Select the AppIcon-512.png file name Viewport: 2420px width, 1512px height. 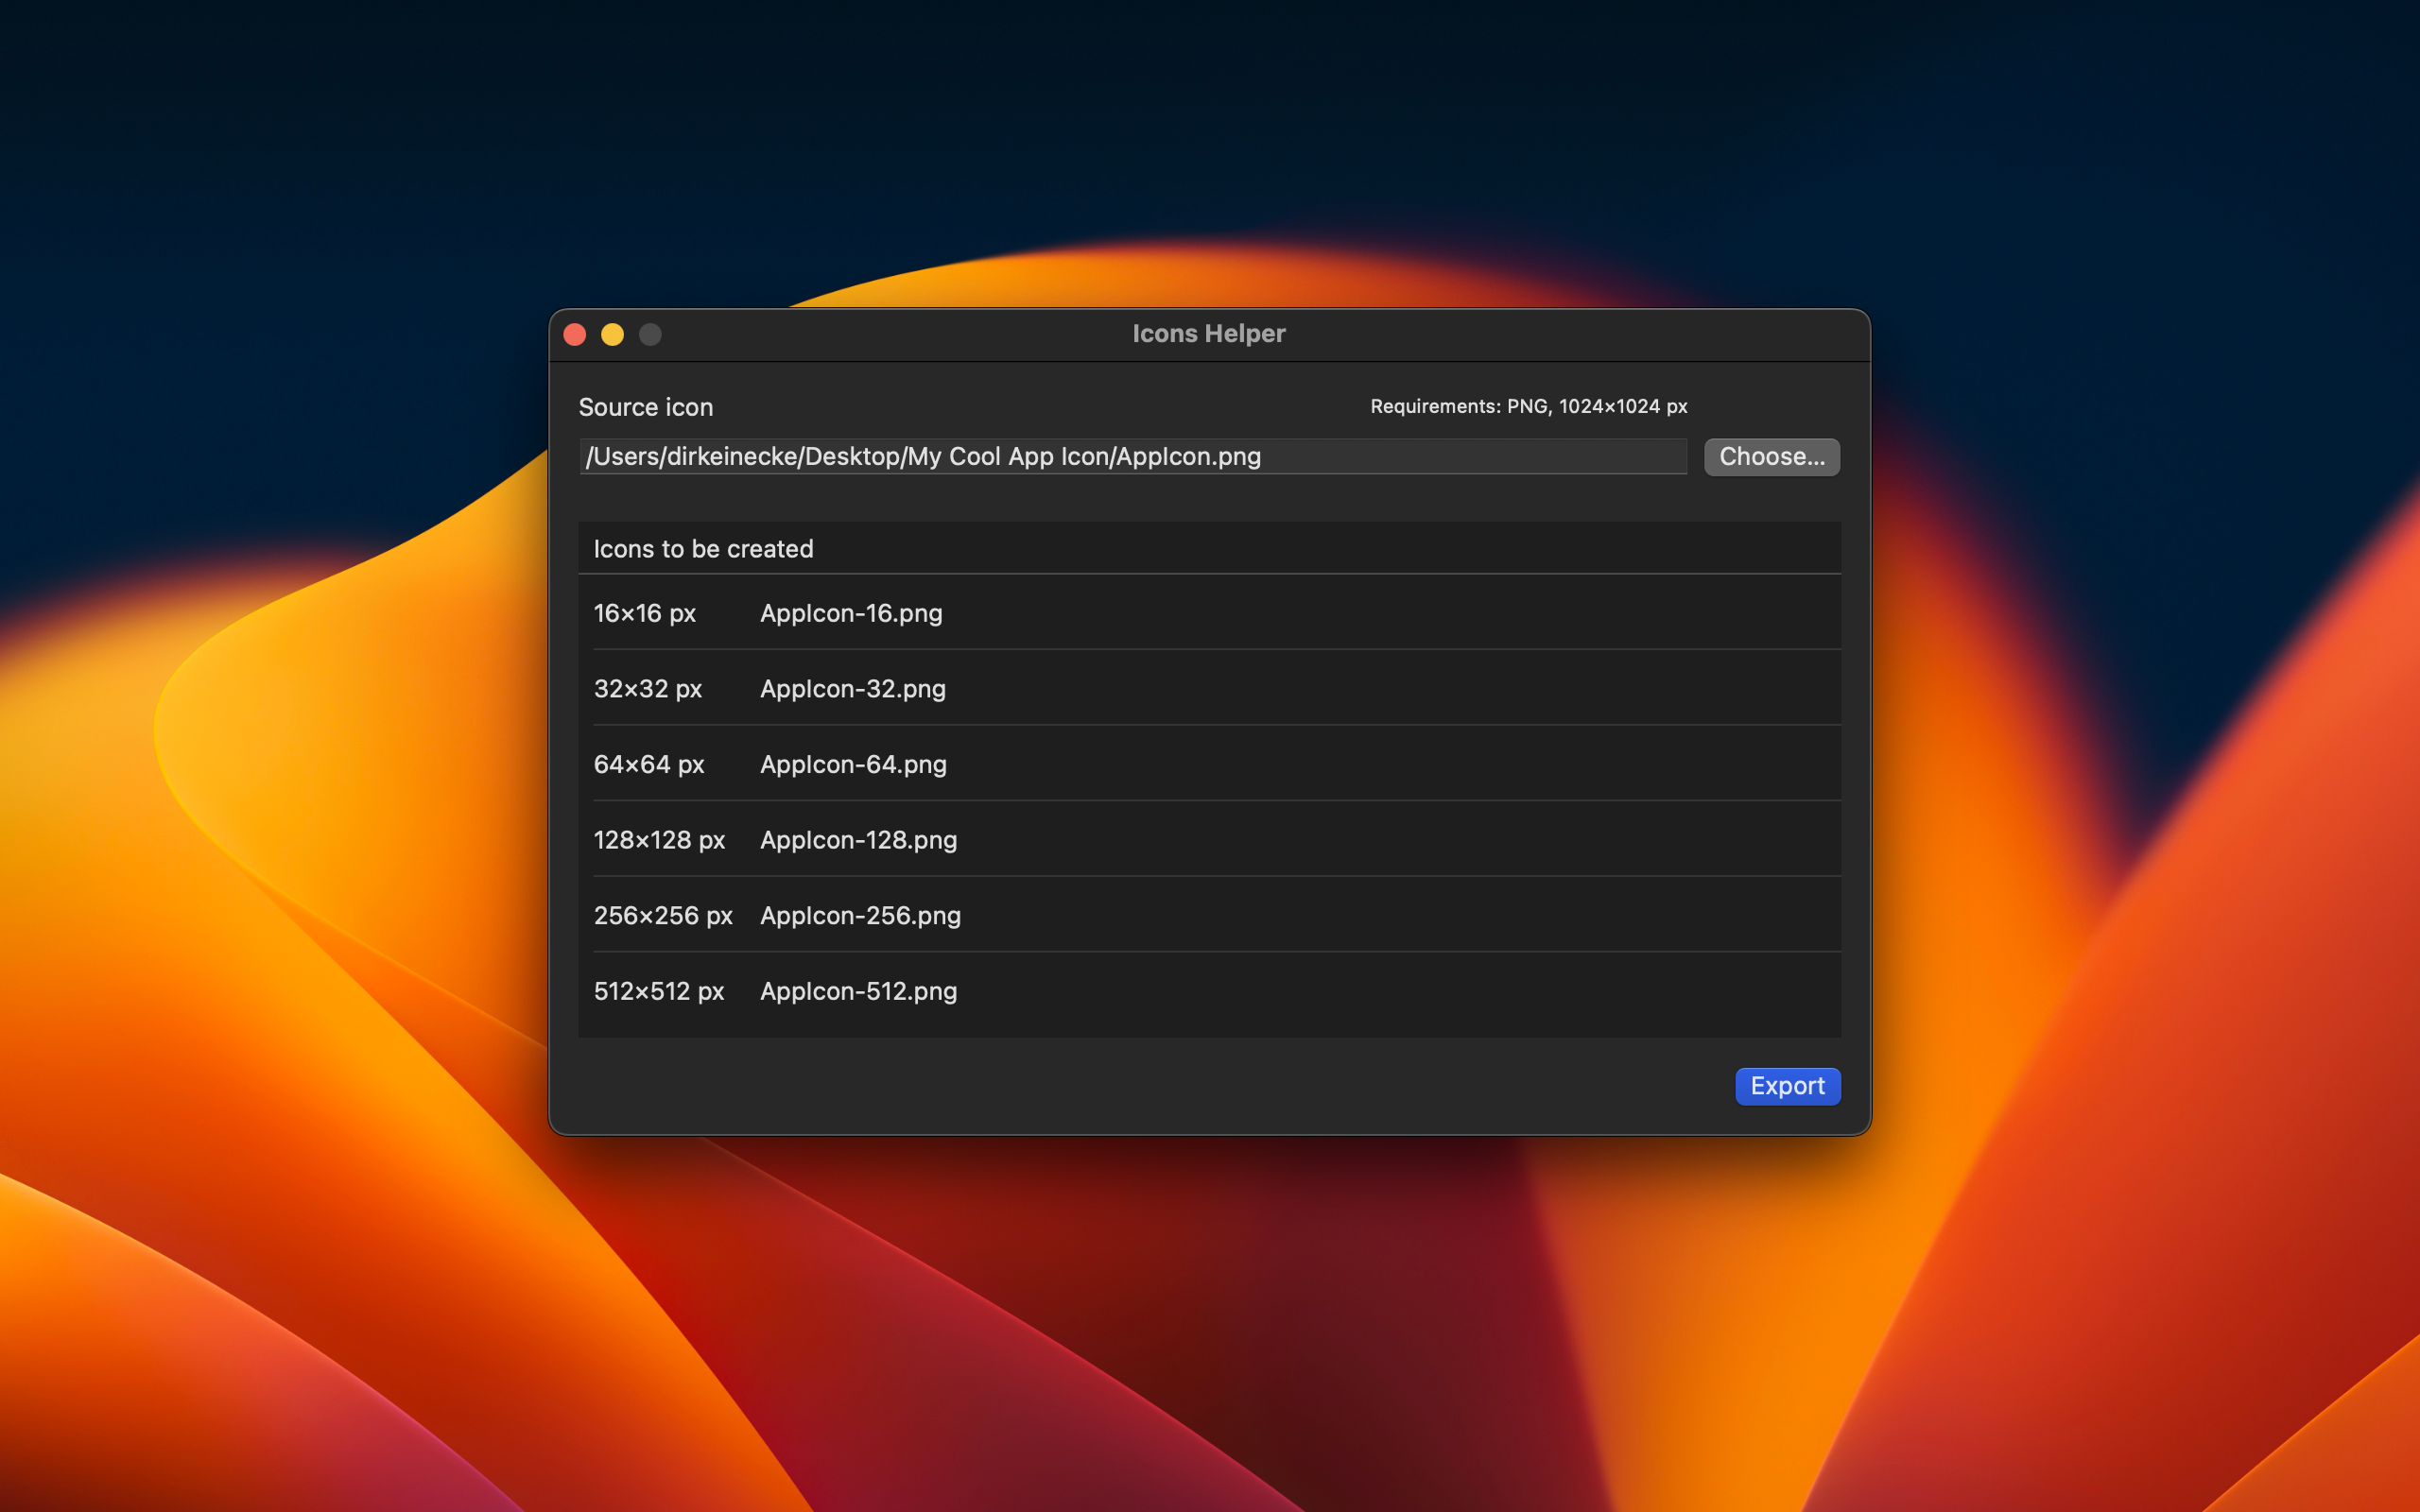[858, 992]
